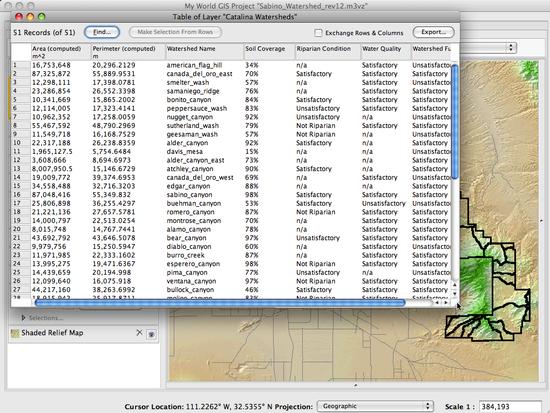The image size is (550, 413).
Task: Click the Find... button
Action: pos(102,32)
